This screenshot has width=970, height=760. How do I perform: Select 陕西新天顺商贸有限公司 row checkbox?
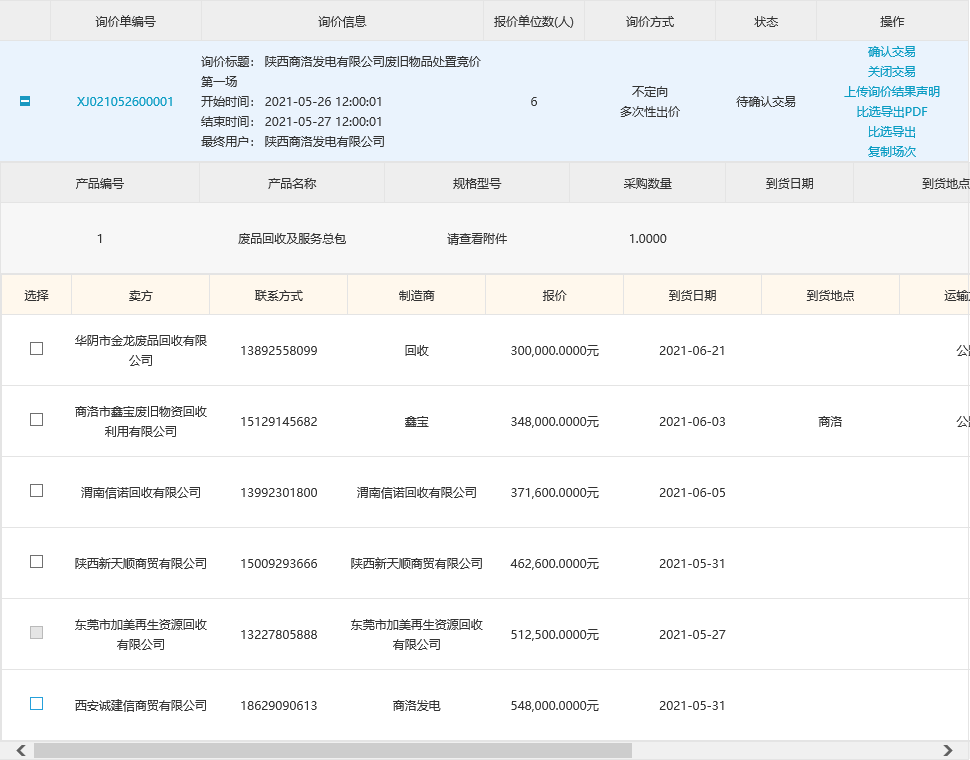[37, 562]
